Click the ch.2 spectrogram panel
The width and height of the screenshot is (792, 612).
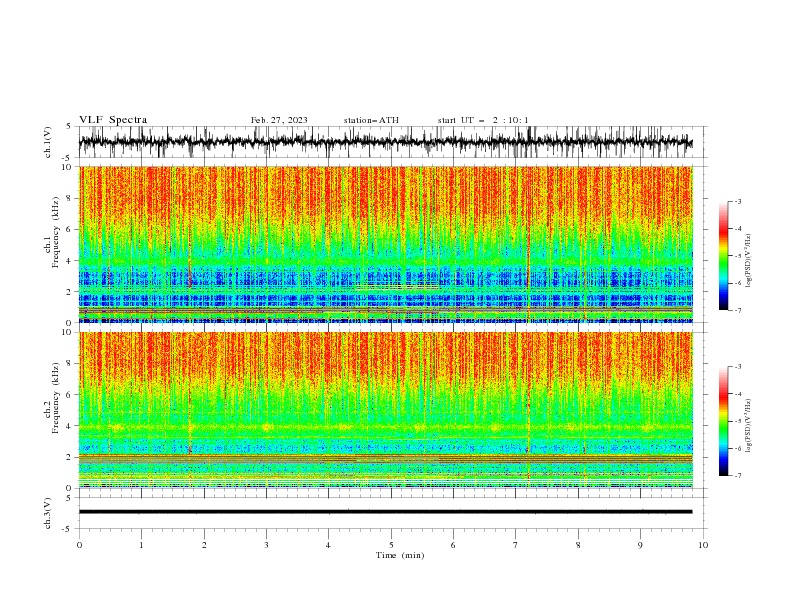(x=385, y=410)
